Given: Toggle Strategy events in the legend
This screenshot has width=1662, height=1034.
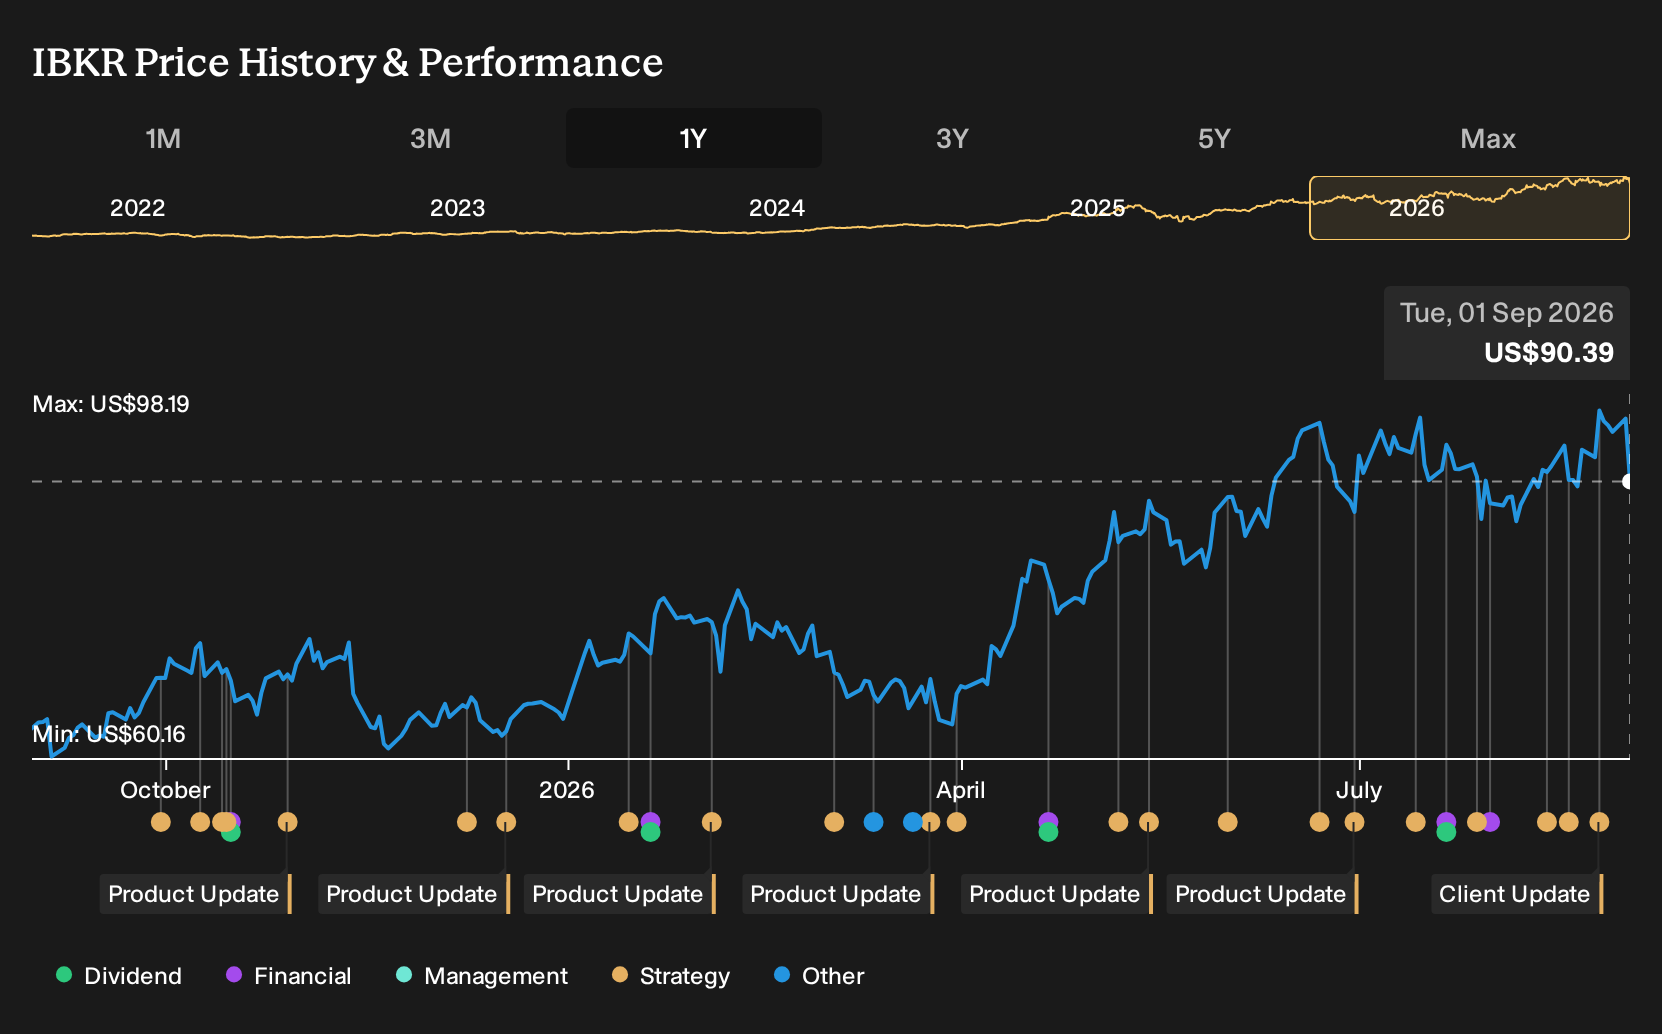Looking at the screenshot, I should pos(671,976).
